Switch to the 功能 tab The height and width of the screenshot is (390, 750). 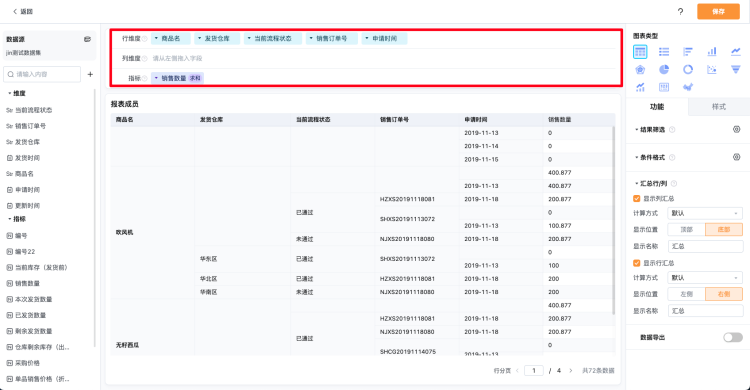[657, 107]
